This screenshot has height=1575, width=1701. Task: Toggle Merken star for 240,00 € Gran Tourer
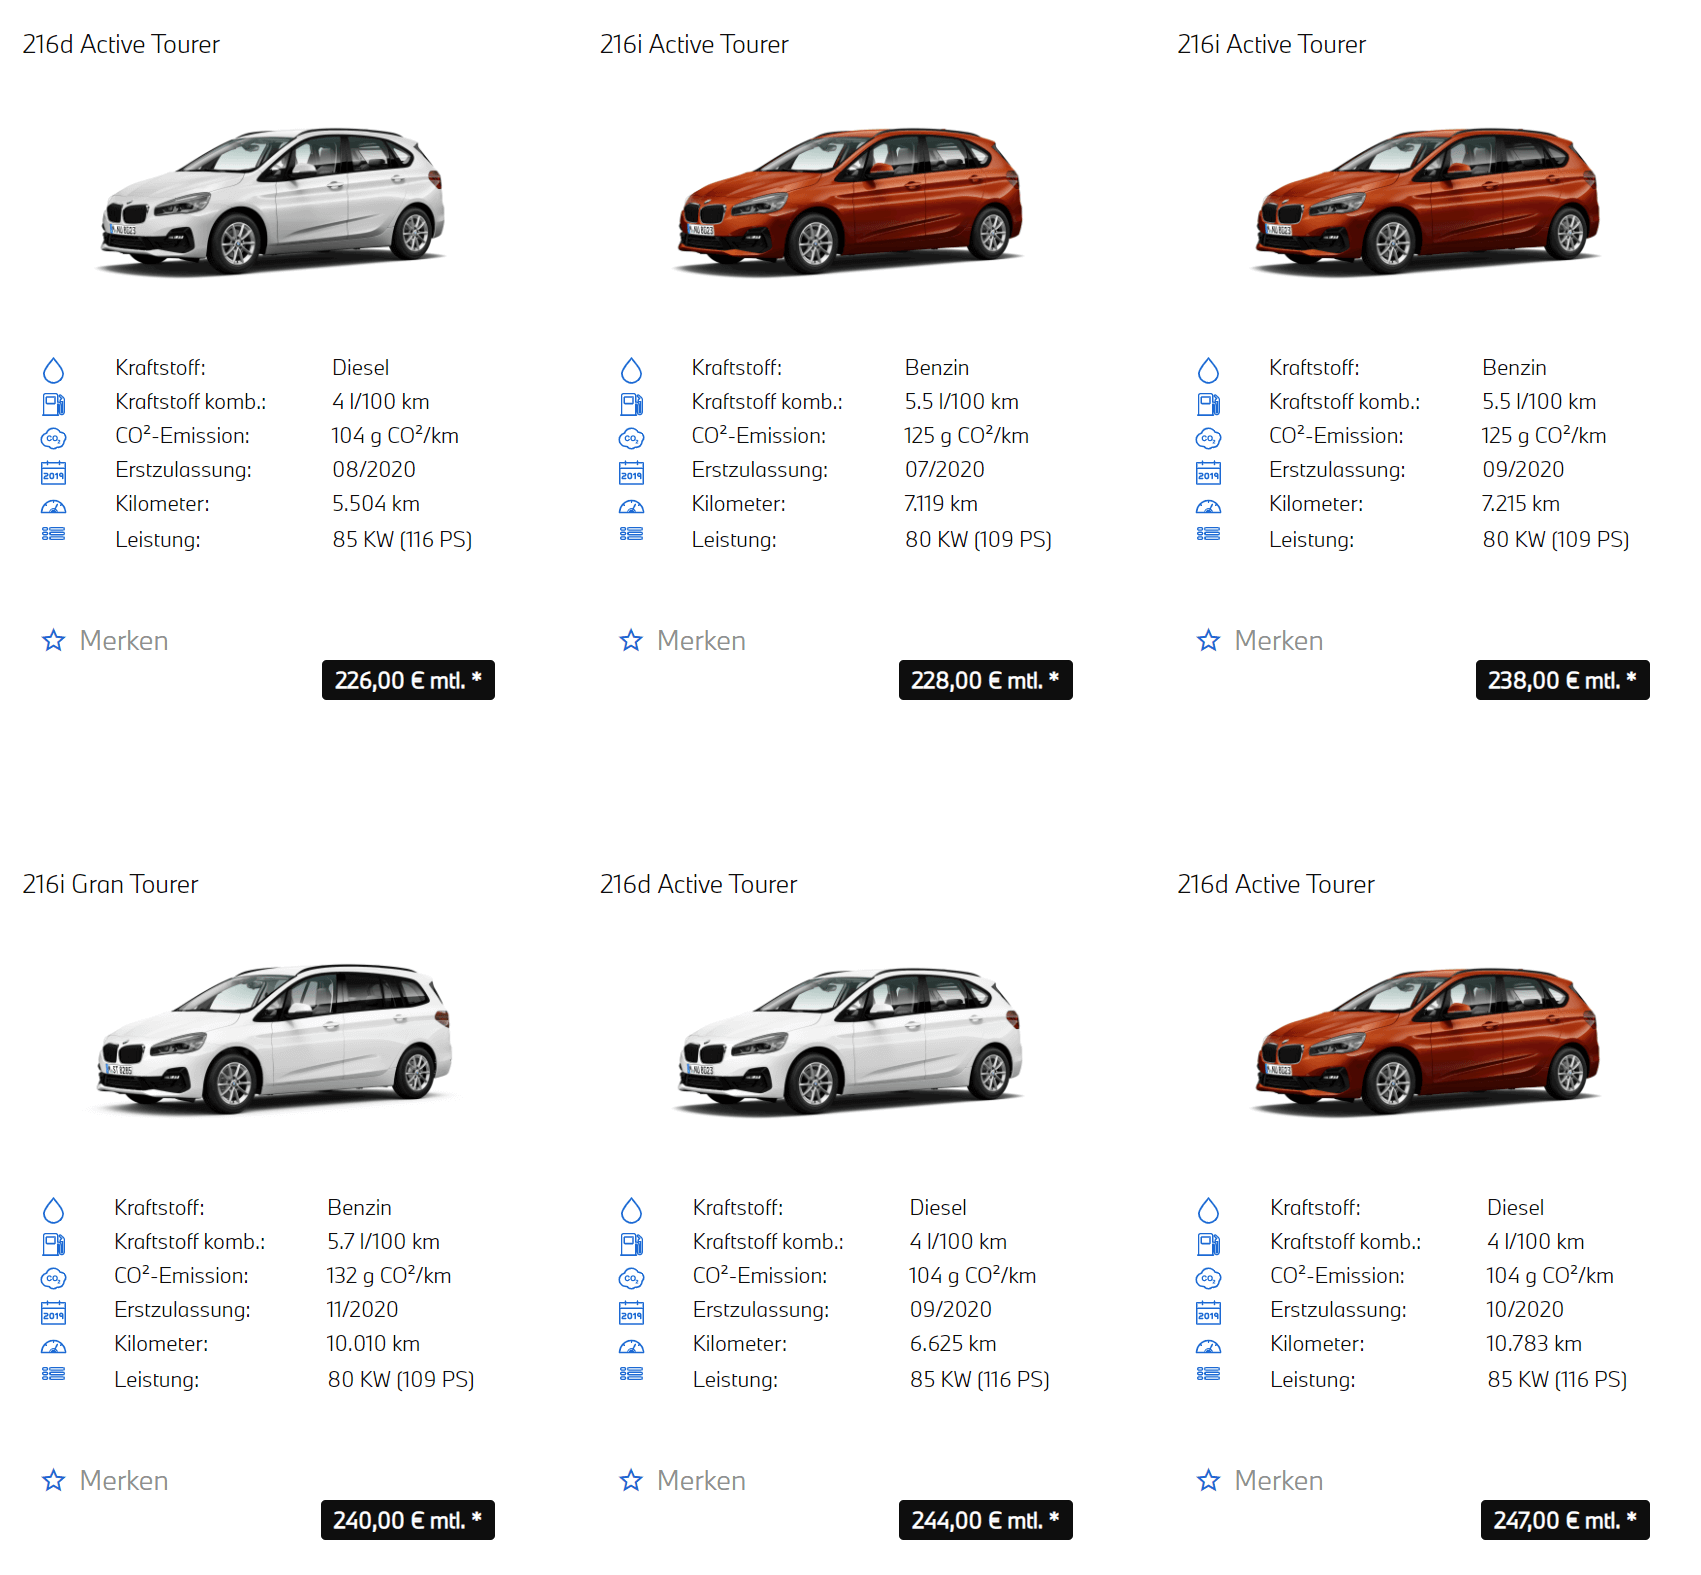[54, 1480]
